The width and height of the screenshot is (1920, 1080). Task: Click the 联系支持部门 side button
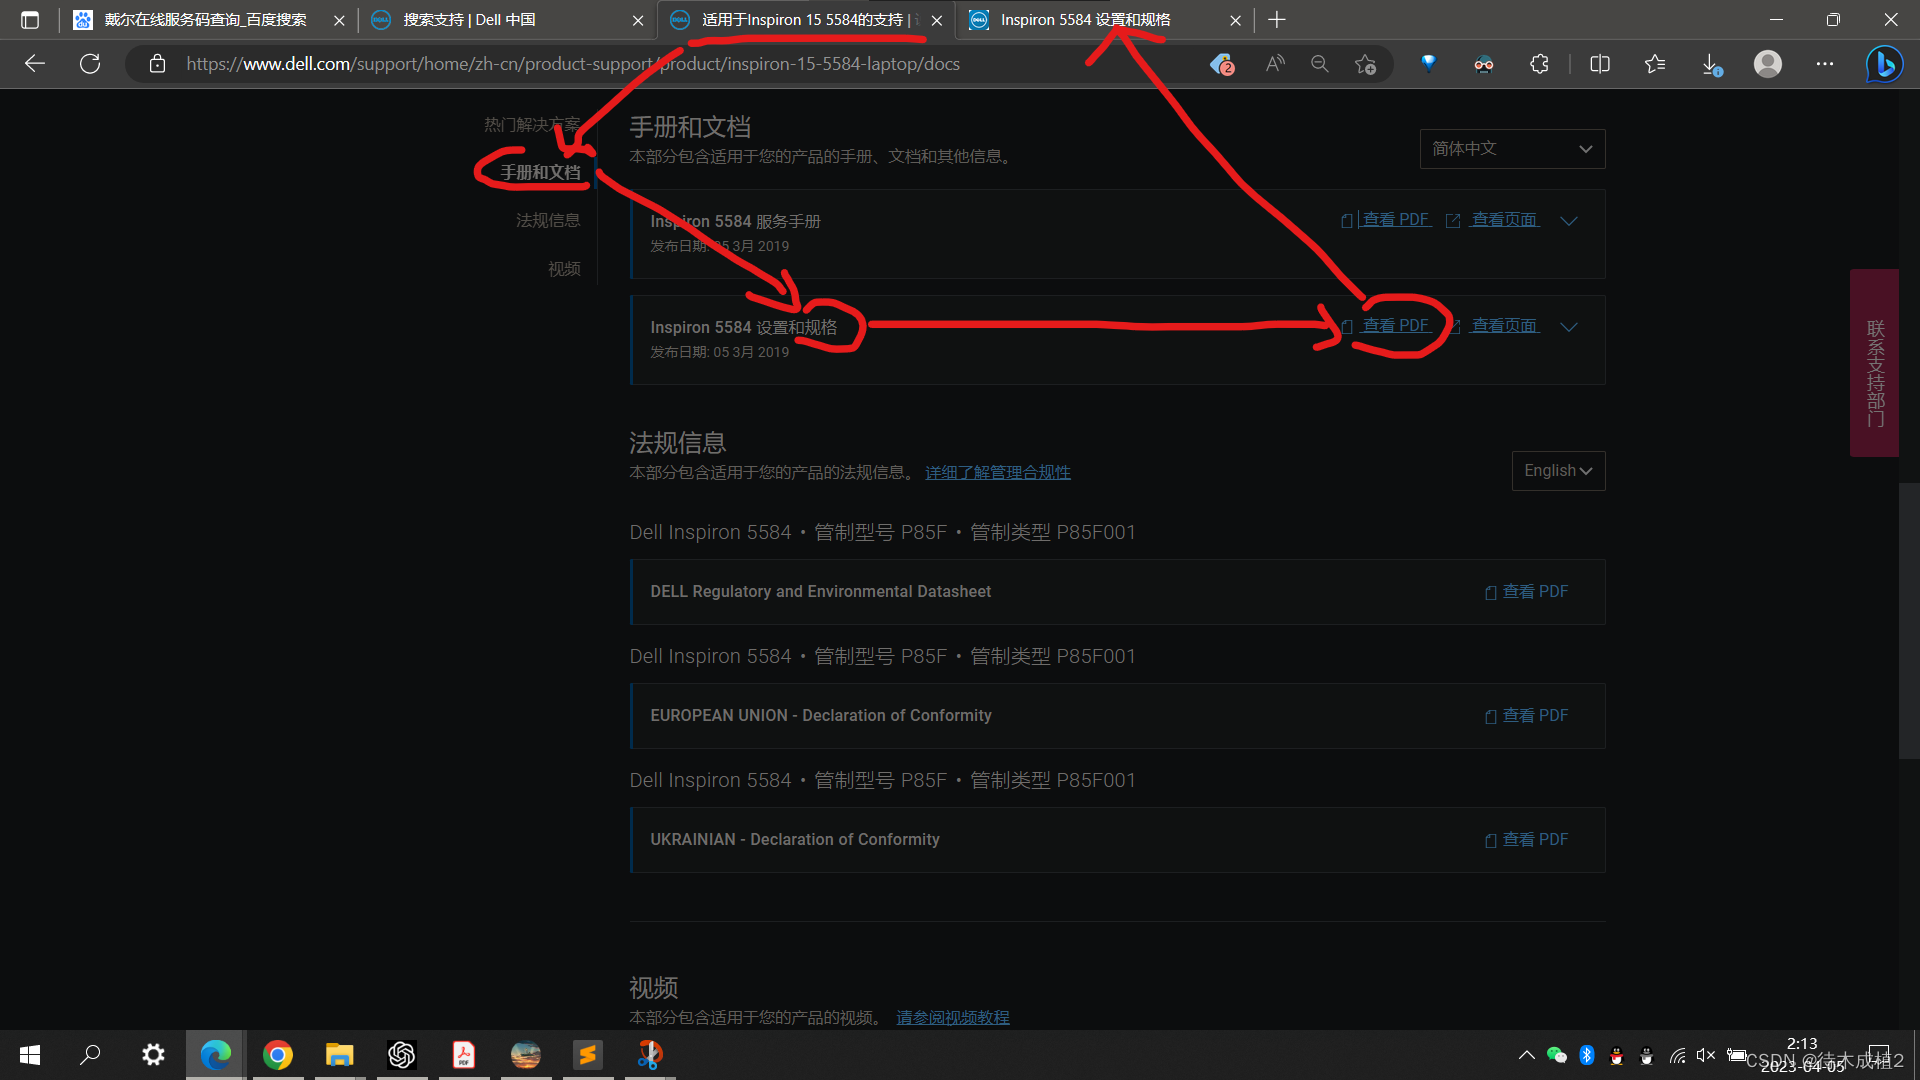coord(1874,363)
